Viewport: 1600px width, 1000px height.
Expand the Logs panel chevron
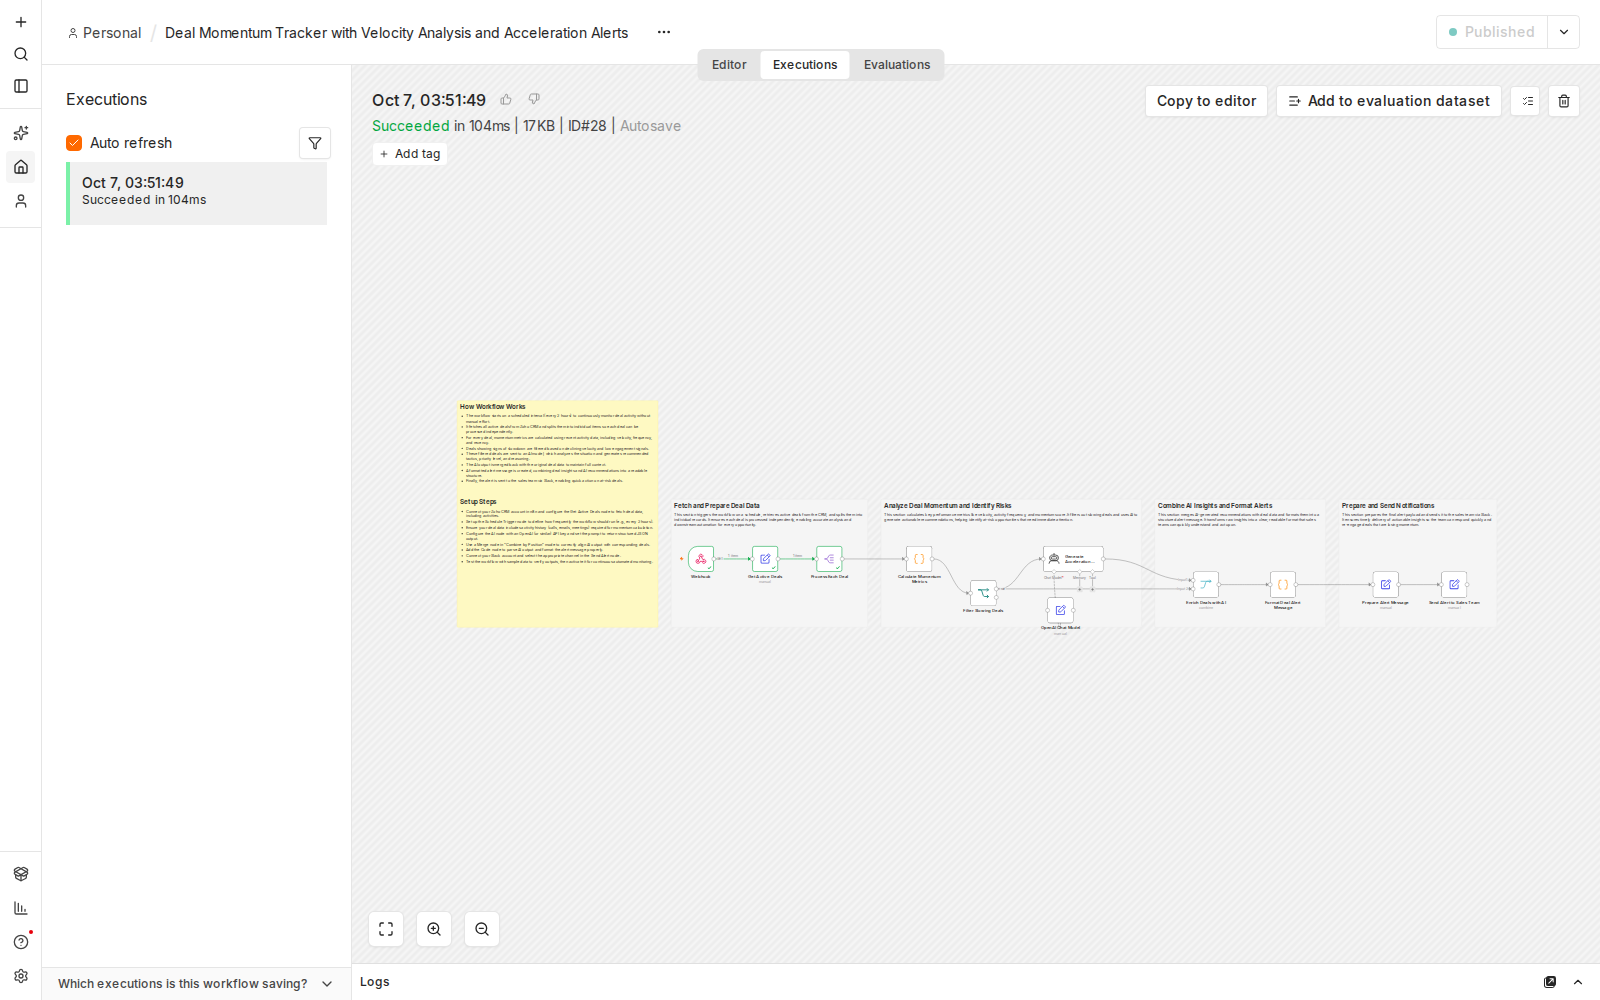(1578, 982)
